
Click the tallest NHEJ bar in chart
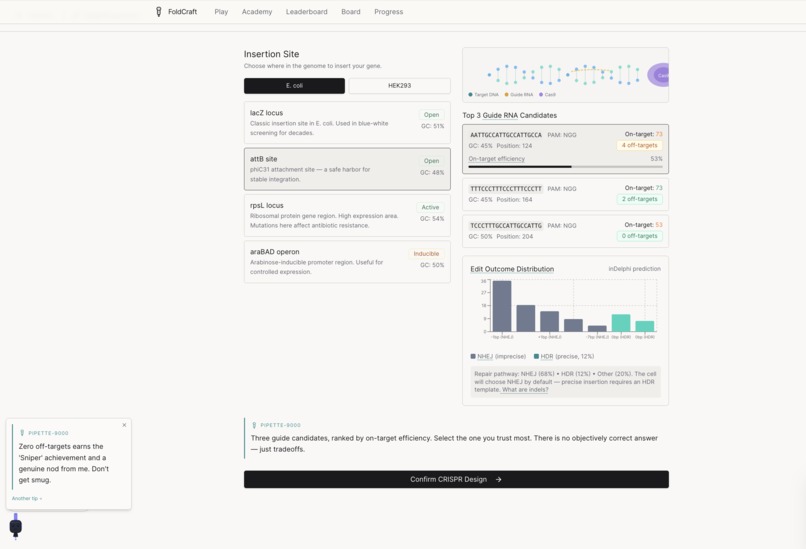tap(502, 306)
